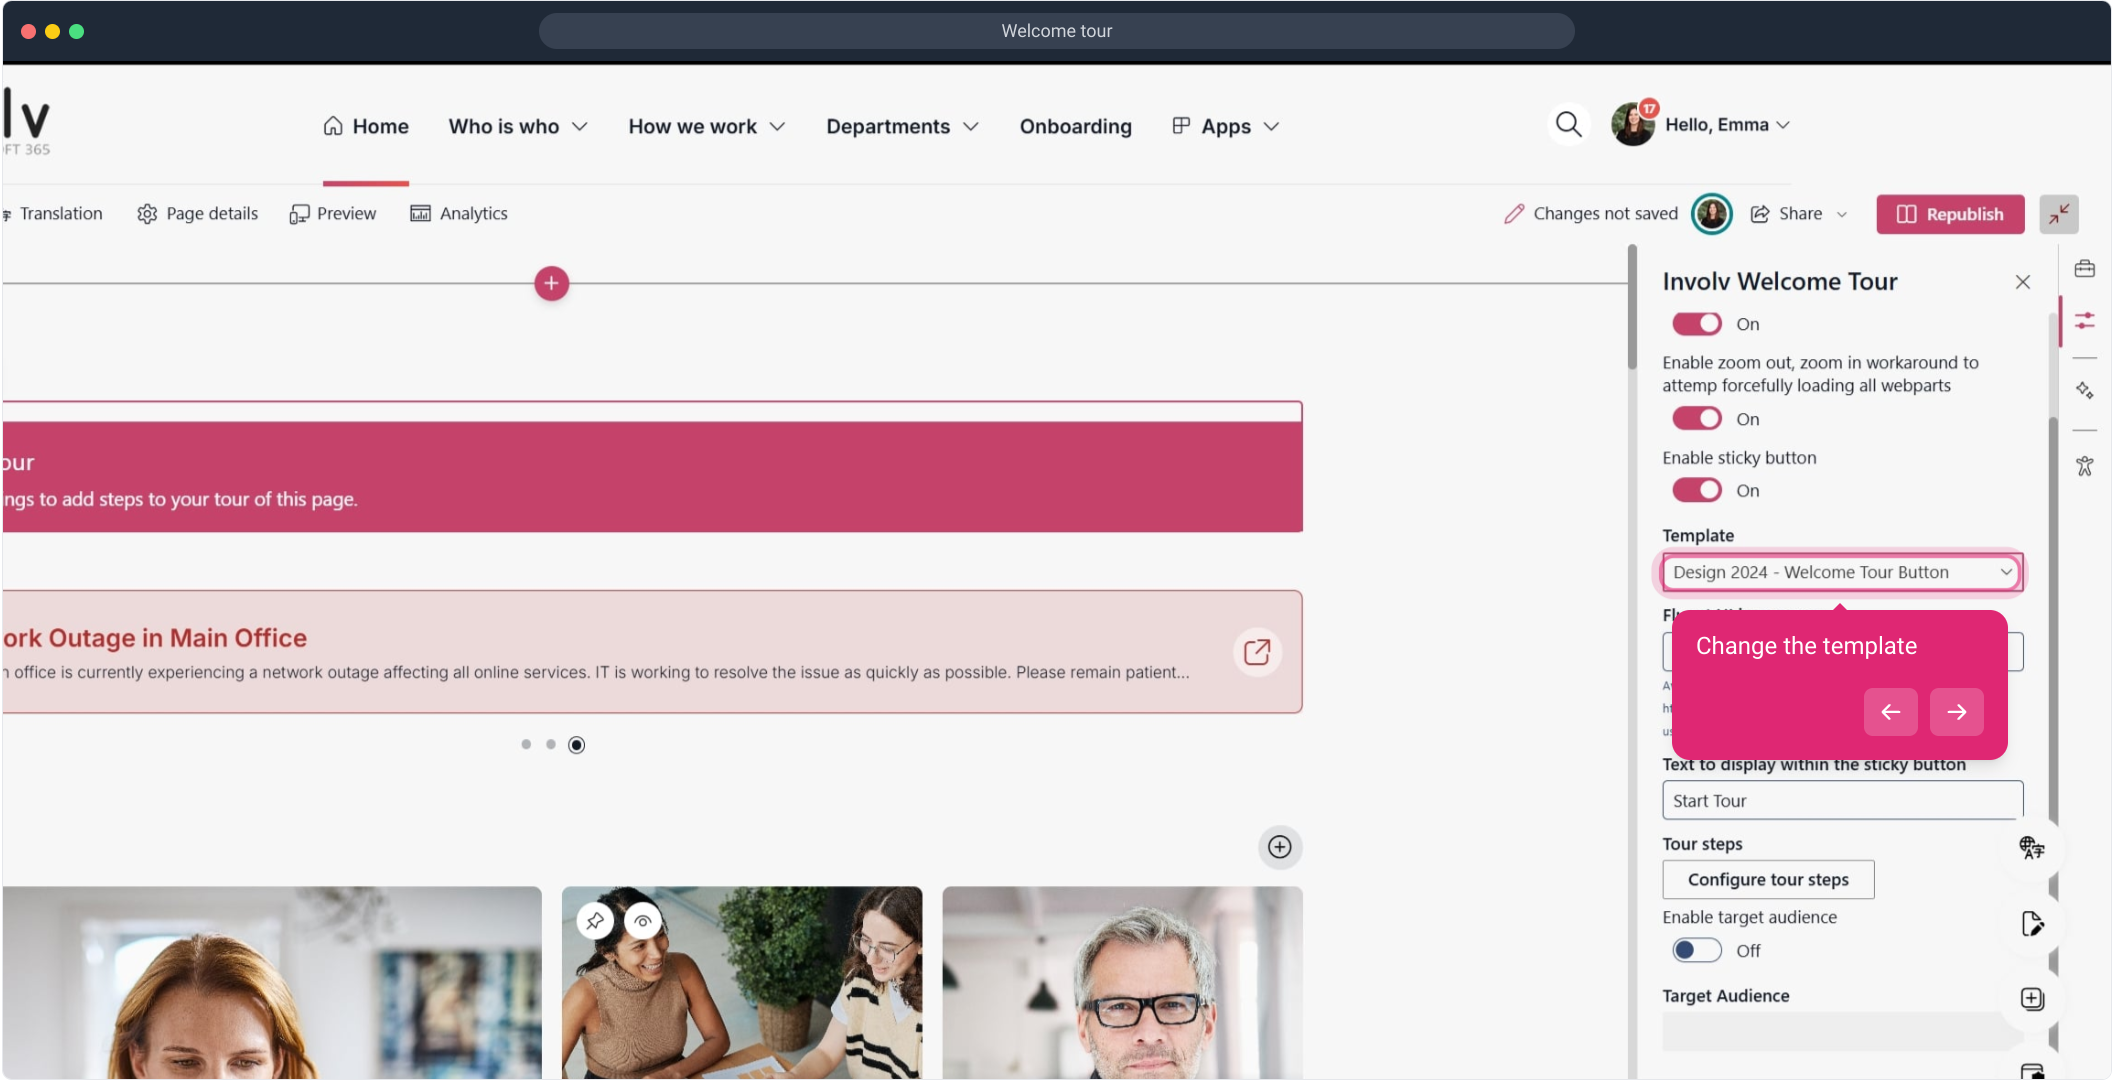Click the Involv logo
The image size is (2114, 1080).
pos(26,123)
